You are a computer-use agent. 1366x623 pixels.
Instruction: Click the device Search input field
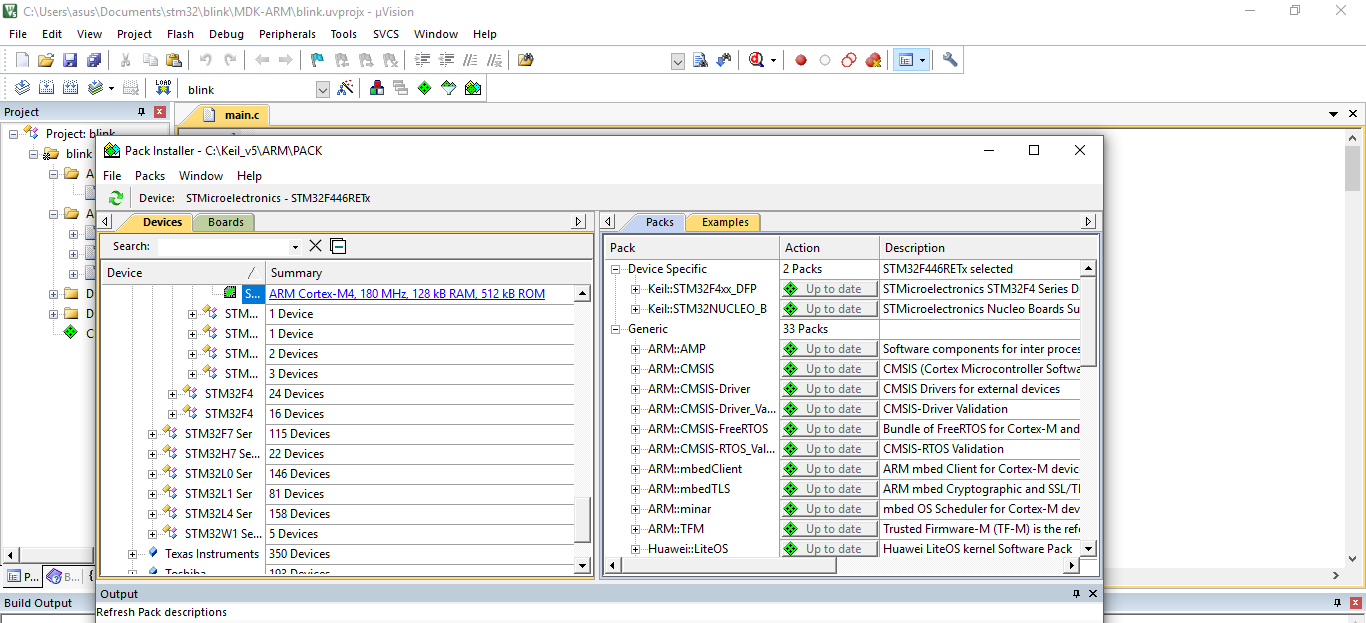[222, 247]
